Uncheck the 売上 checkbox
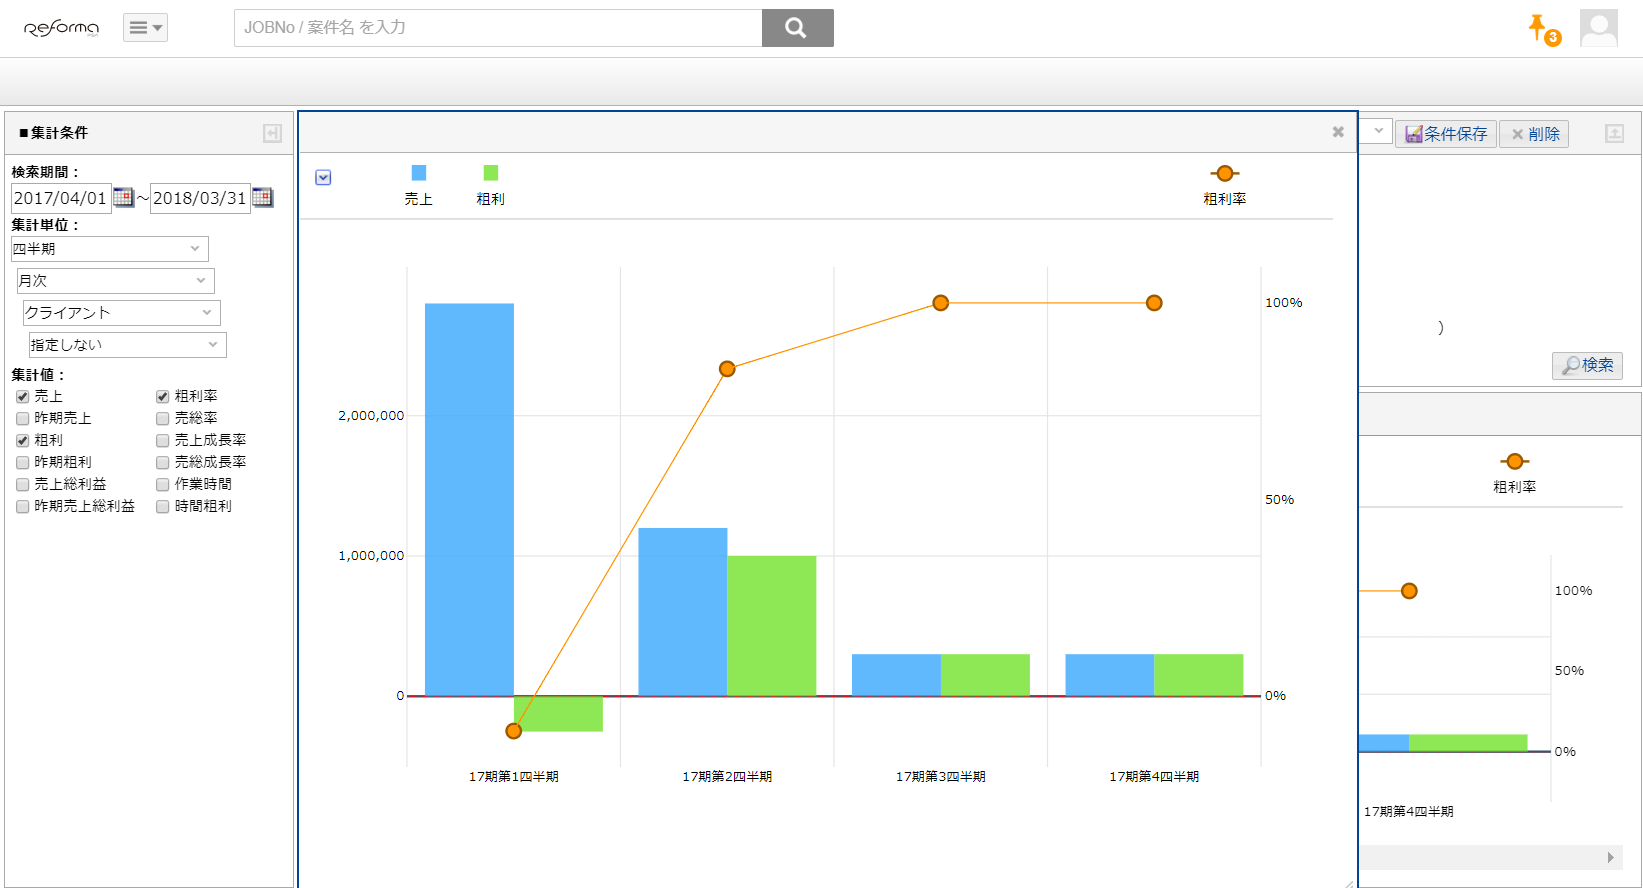This screenshot has width=1643, height=888. click(x=23, y=397)
